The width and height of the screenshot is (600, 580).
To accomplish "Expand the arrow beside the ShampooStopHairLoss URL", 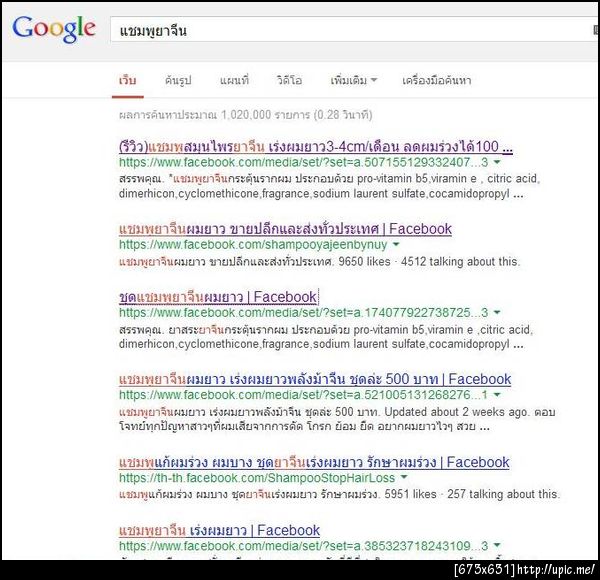I will click(x=403, y=477).
